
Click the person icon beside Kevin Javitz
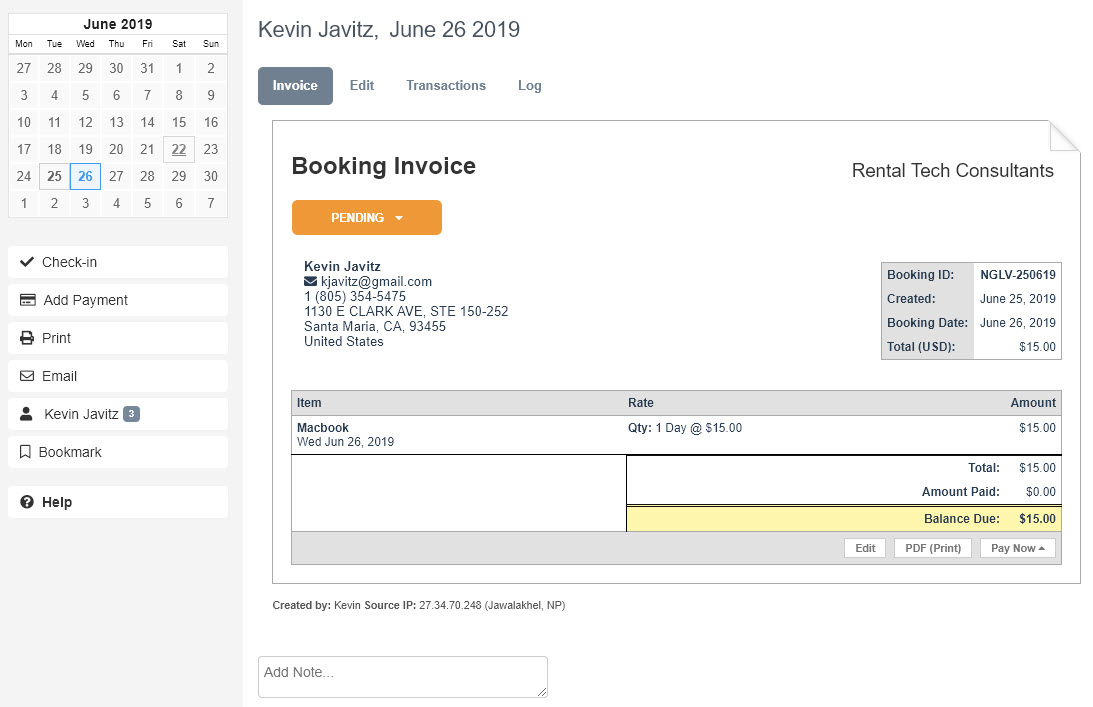pos(26,414)
